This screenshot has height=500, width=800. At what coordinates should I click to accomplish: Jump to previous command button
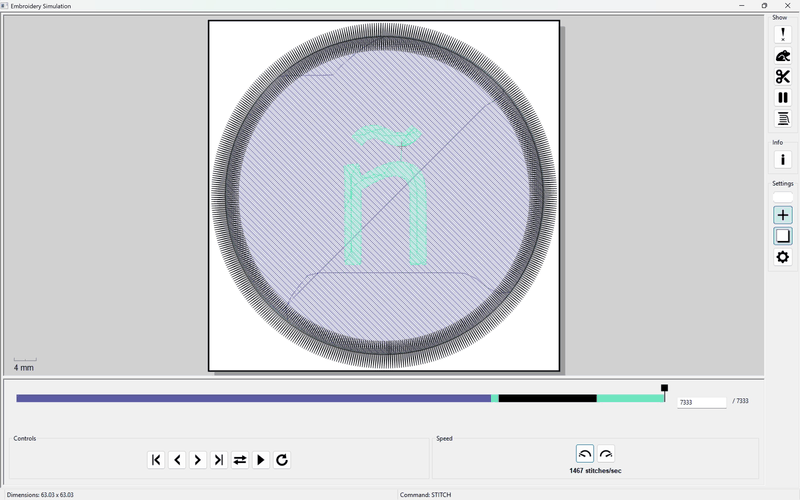click(156, 460)
